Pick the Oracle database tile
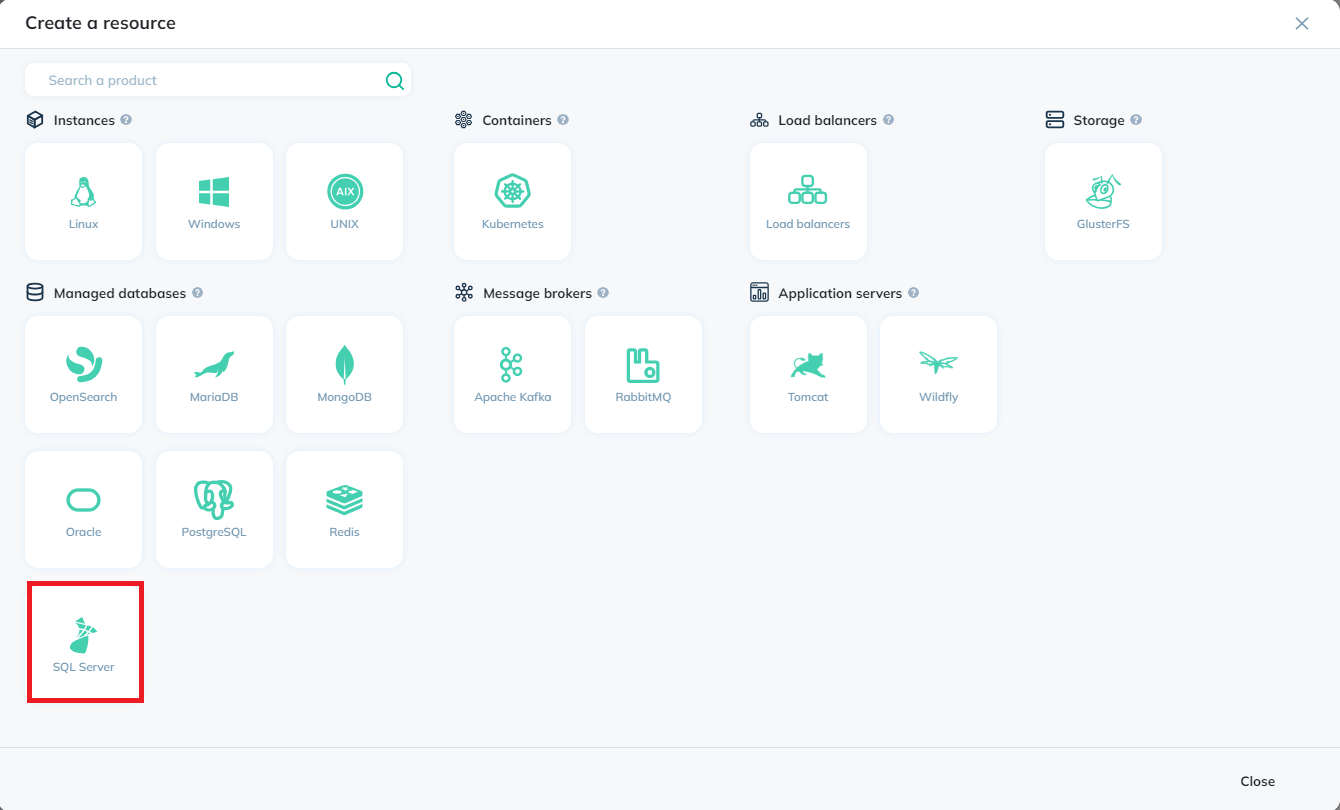 pyautogui.click(x=84, y=509)
